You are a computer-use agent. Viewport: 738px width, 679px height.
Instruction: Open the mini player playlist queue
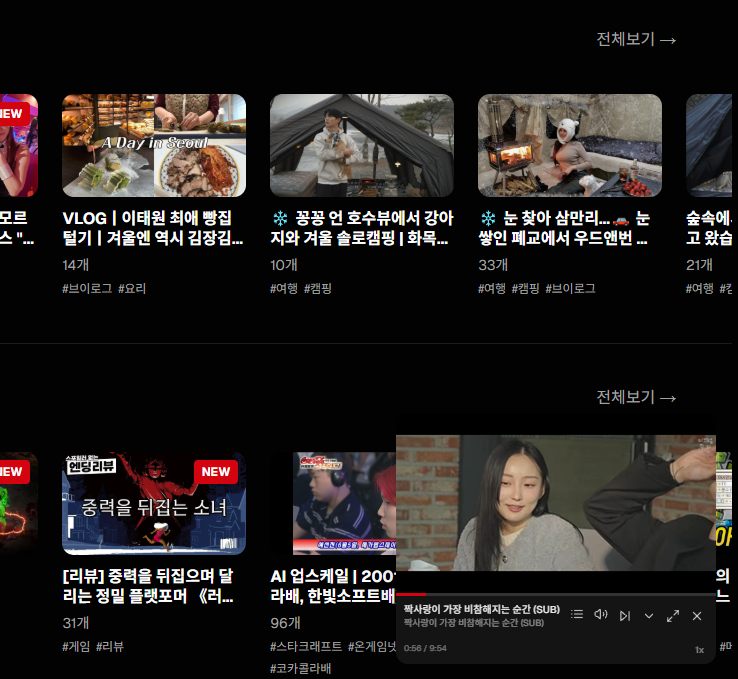pos(577,615)
